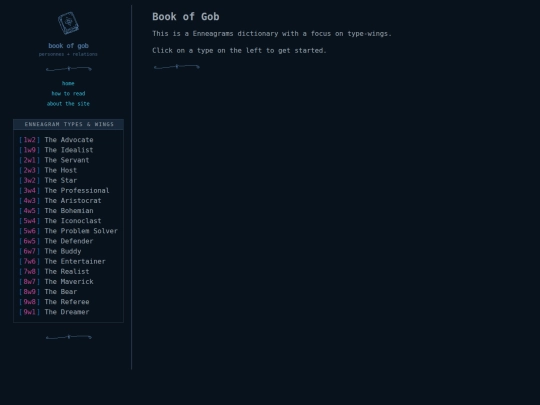Select 1w2 The Advocate
This screenshot has height=405, width=540.
[56, 140]
